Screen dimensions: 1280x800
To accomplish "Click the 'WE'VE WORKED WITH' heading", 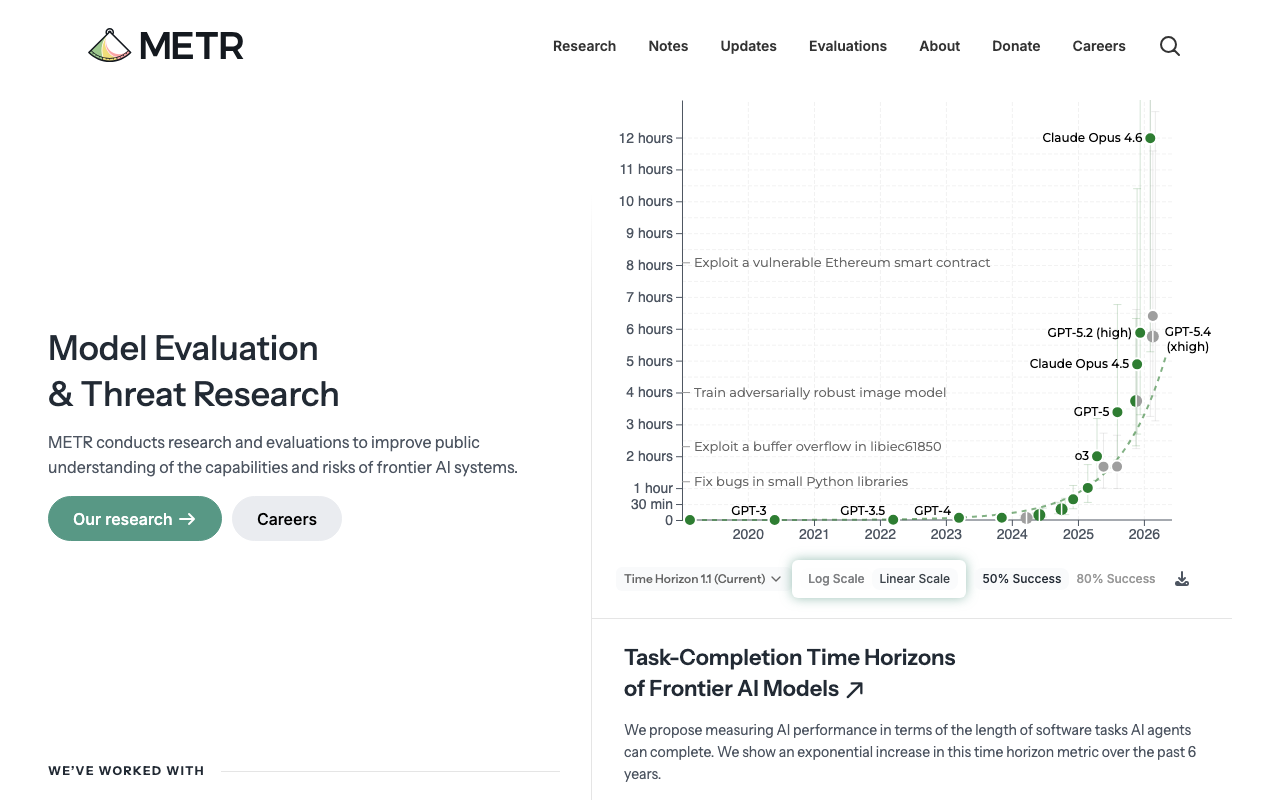I will [x=126, y=771].
